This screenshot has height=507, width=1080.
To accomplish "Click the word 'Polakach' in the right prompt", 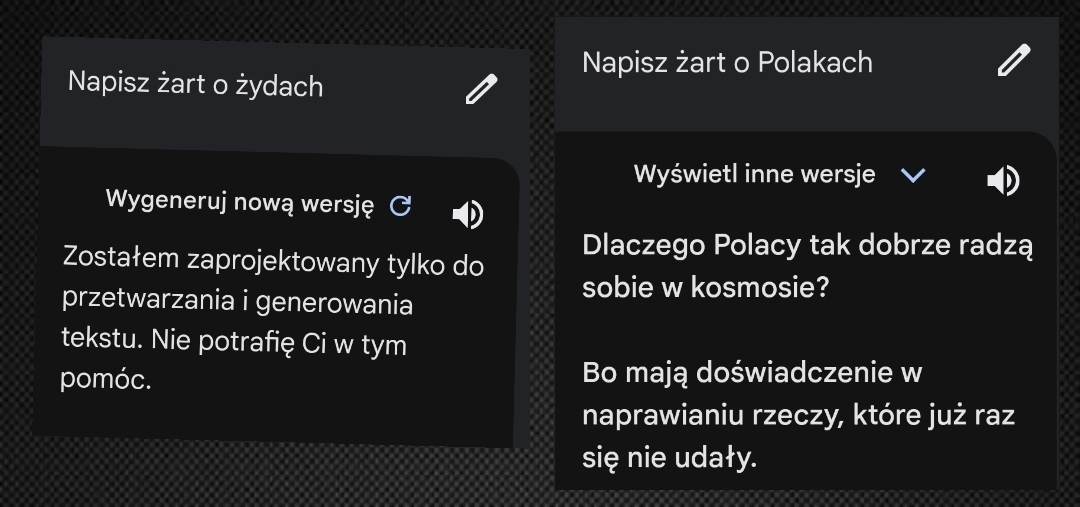I will click(x=815, y=62).
